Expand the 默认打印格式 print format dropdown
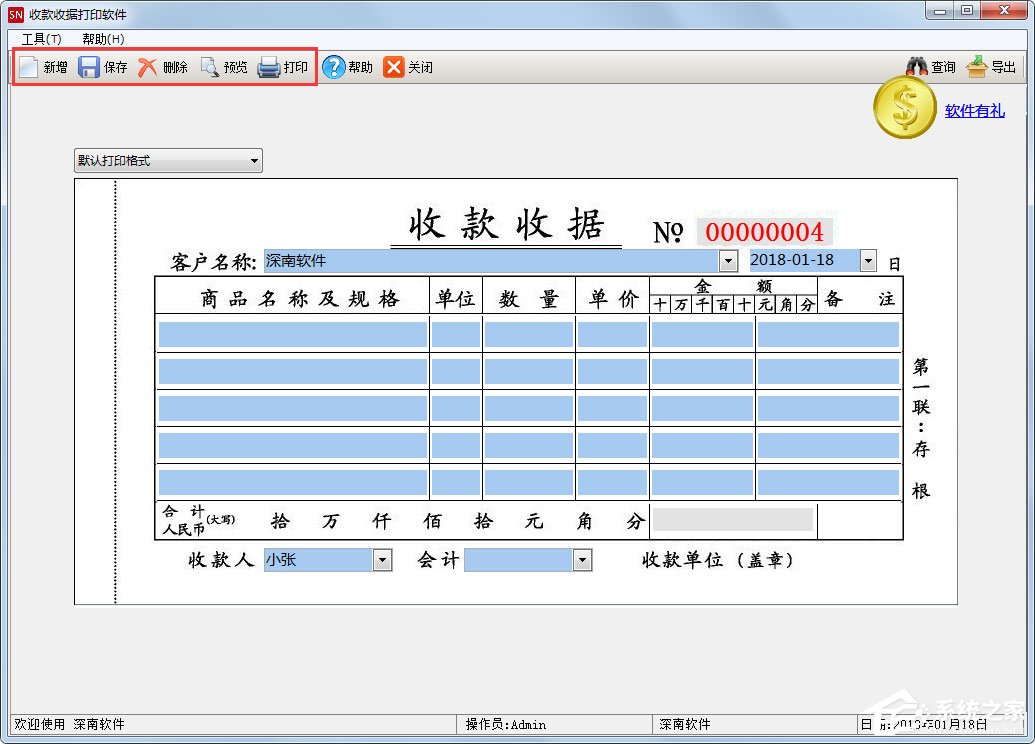The width and height of the screenshot is (1035, 744). pyautogui.click(x=254, y=161)
